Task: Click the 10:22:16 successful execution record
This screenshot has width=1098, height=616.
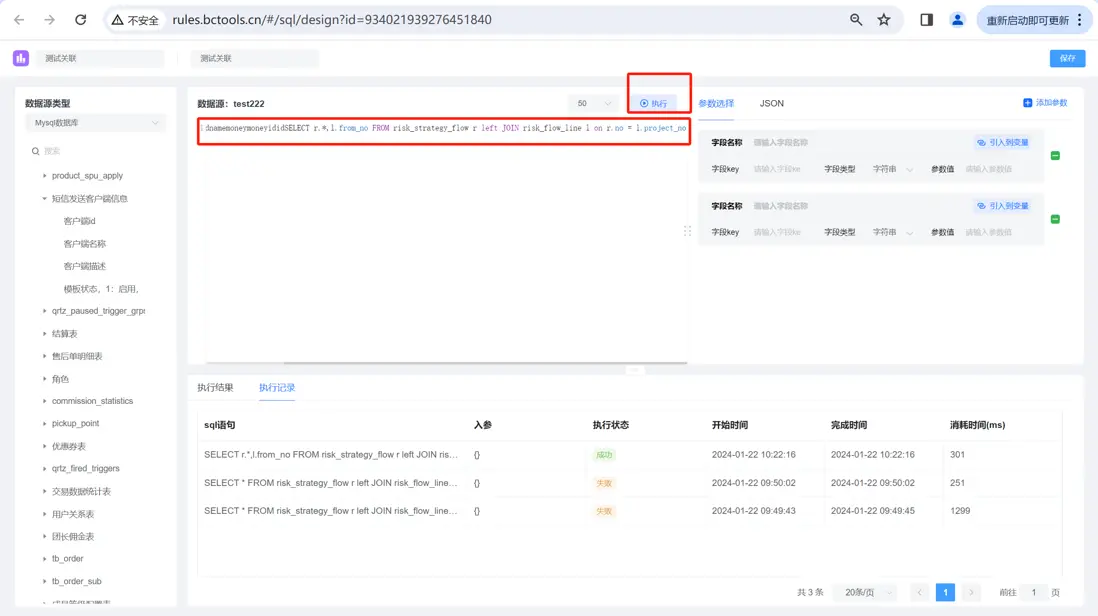Action: point(630,454)
